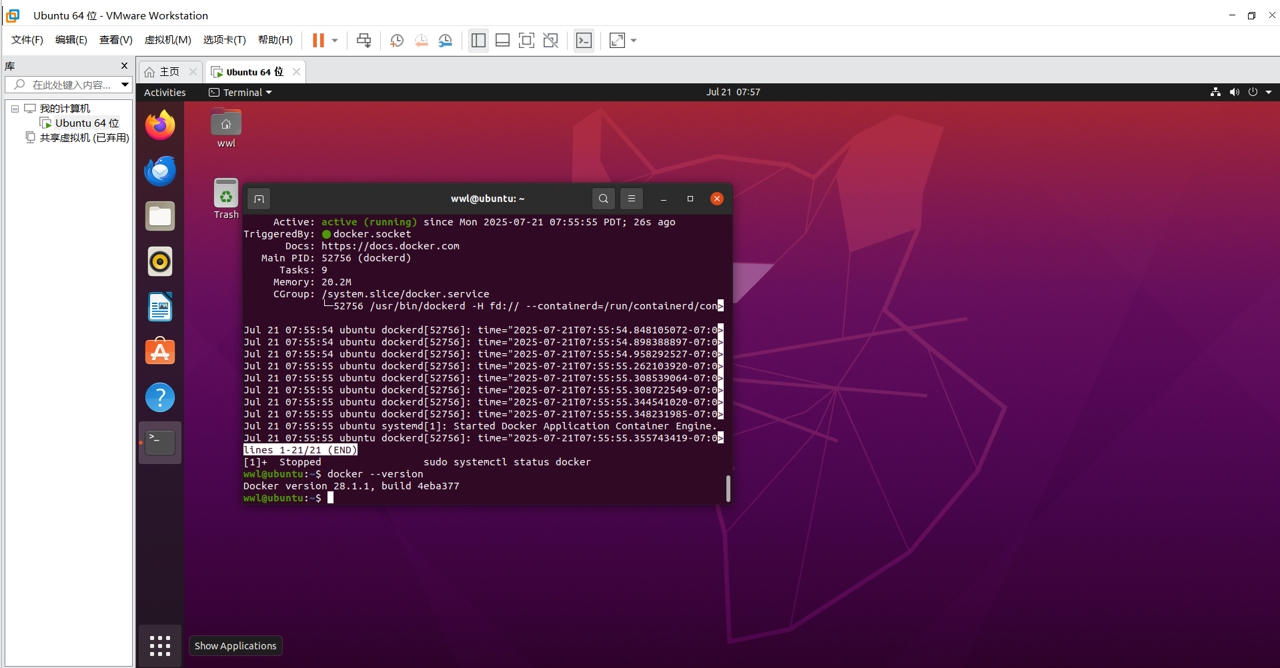Toggle Unity mode for the guest

click(550, 40)
